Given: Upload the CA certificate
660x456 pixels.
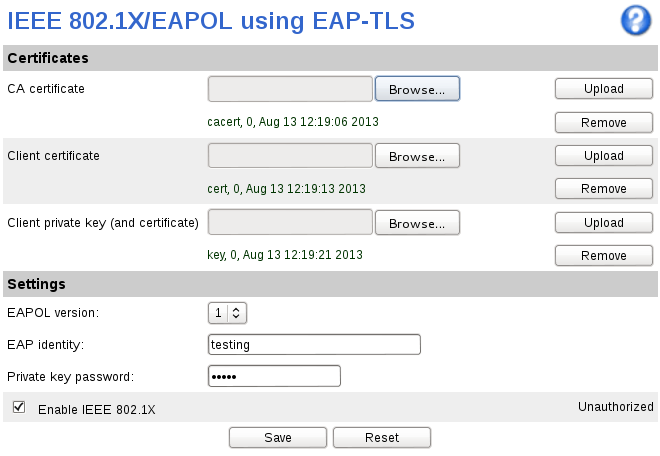Looking at the screenshot, I should (604, 89).
